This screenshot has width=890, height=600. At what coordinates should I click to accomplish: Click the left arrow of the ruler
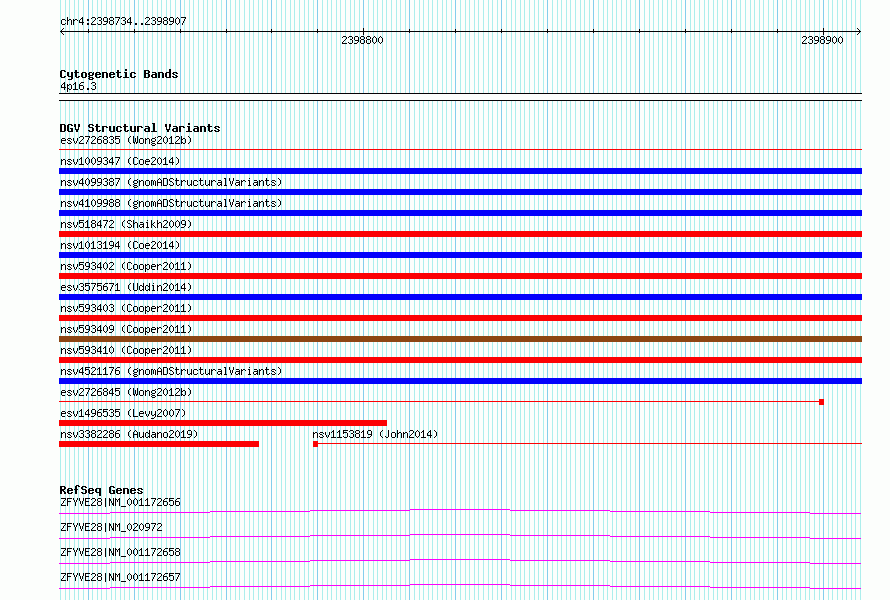[x=62, y=31]
